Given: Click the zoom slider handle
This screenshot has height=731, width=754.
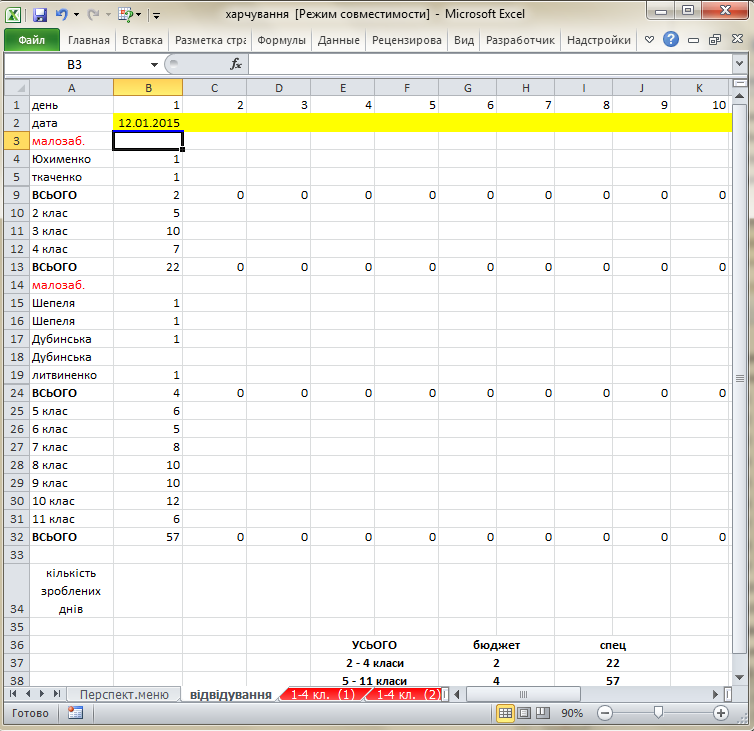Looking at the screenshot, I should click(658, 713).
